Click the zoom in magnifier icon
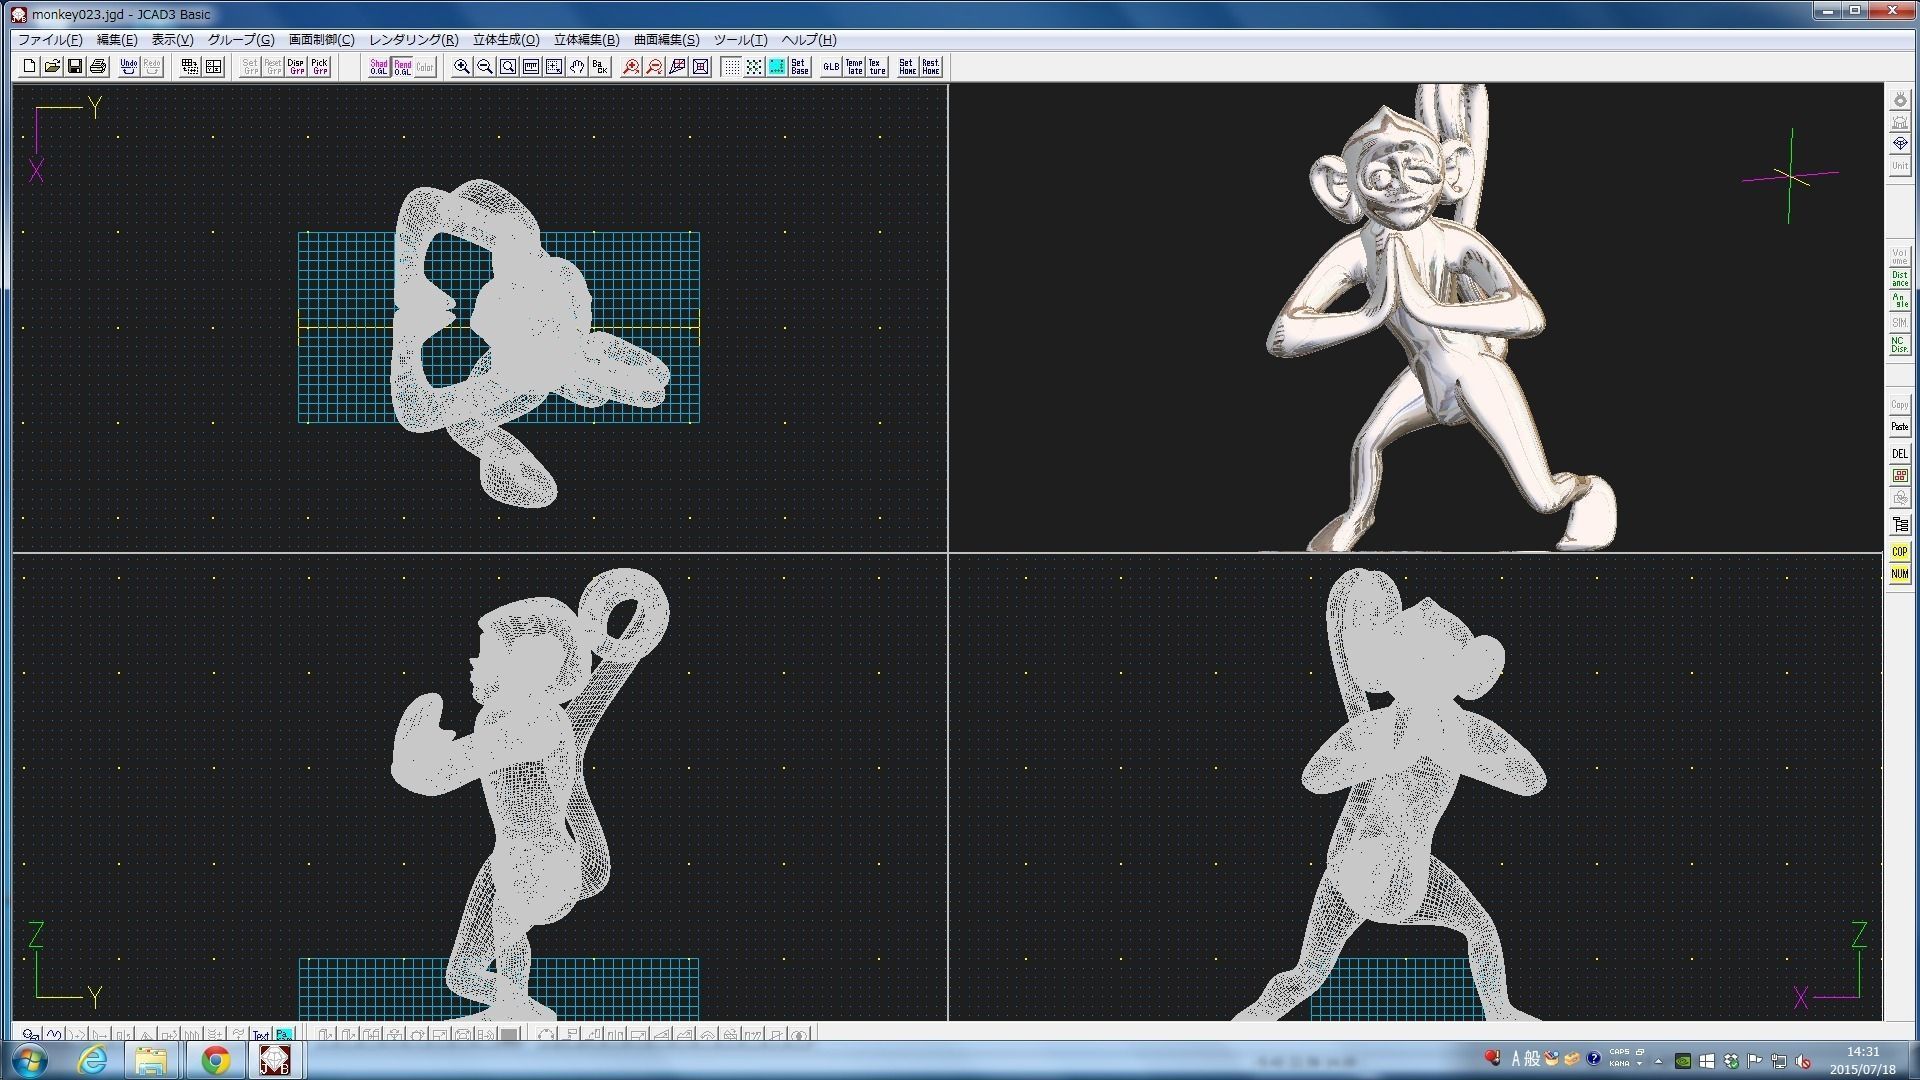 tap(462, 67)
